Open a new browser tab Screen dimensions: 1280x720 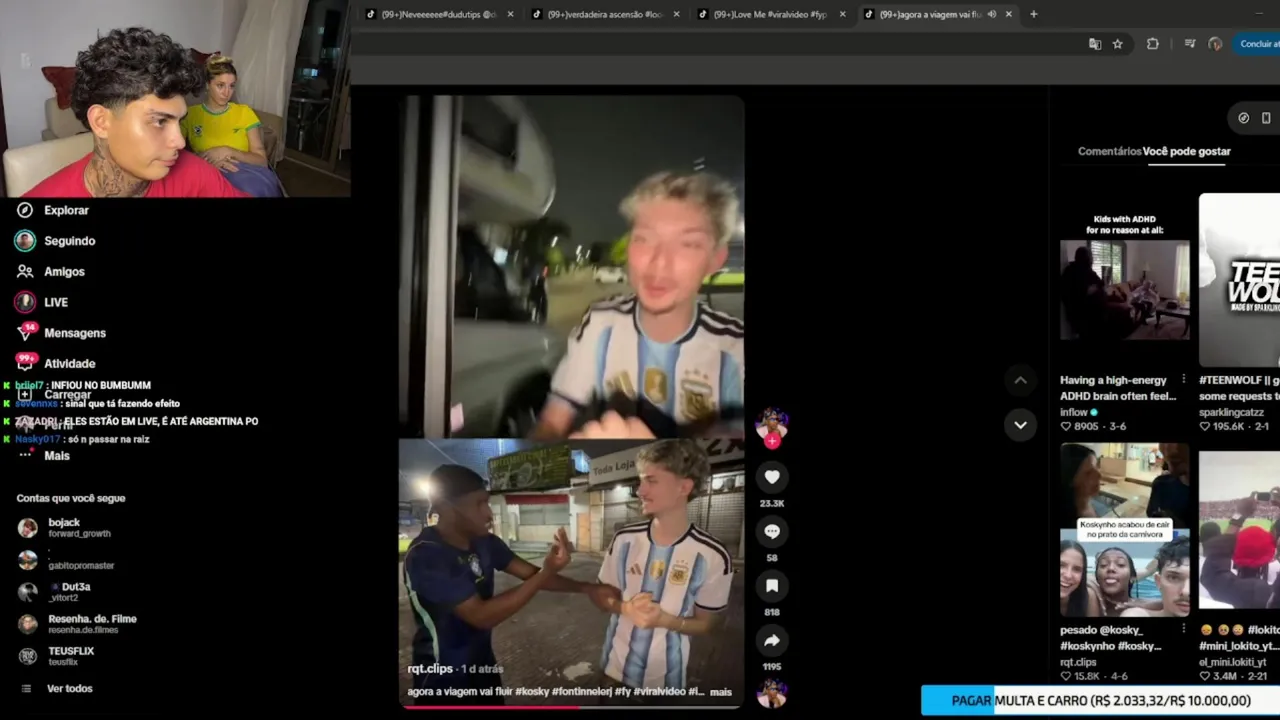pyautogui.click(x=1033, y=14)
